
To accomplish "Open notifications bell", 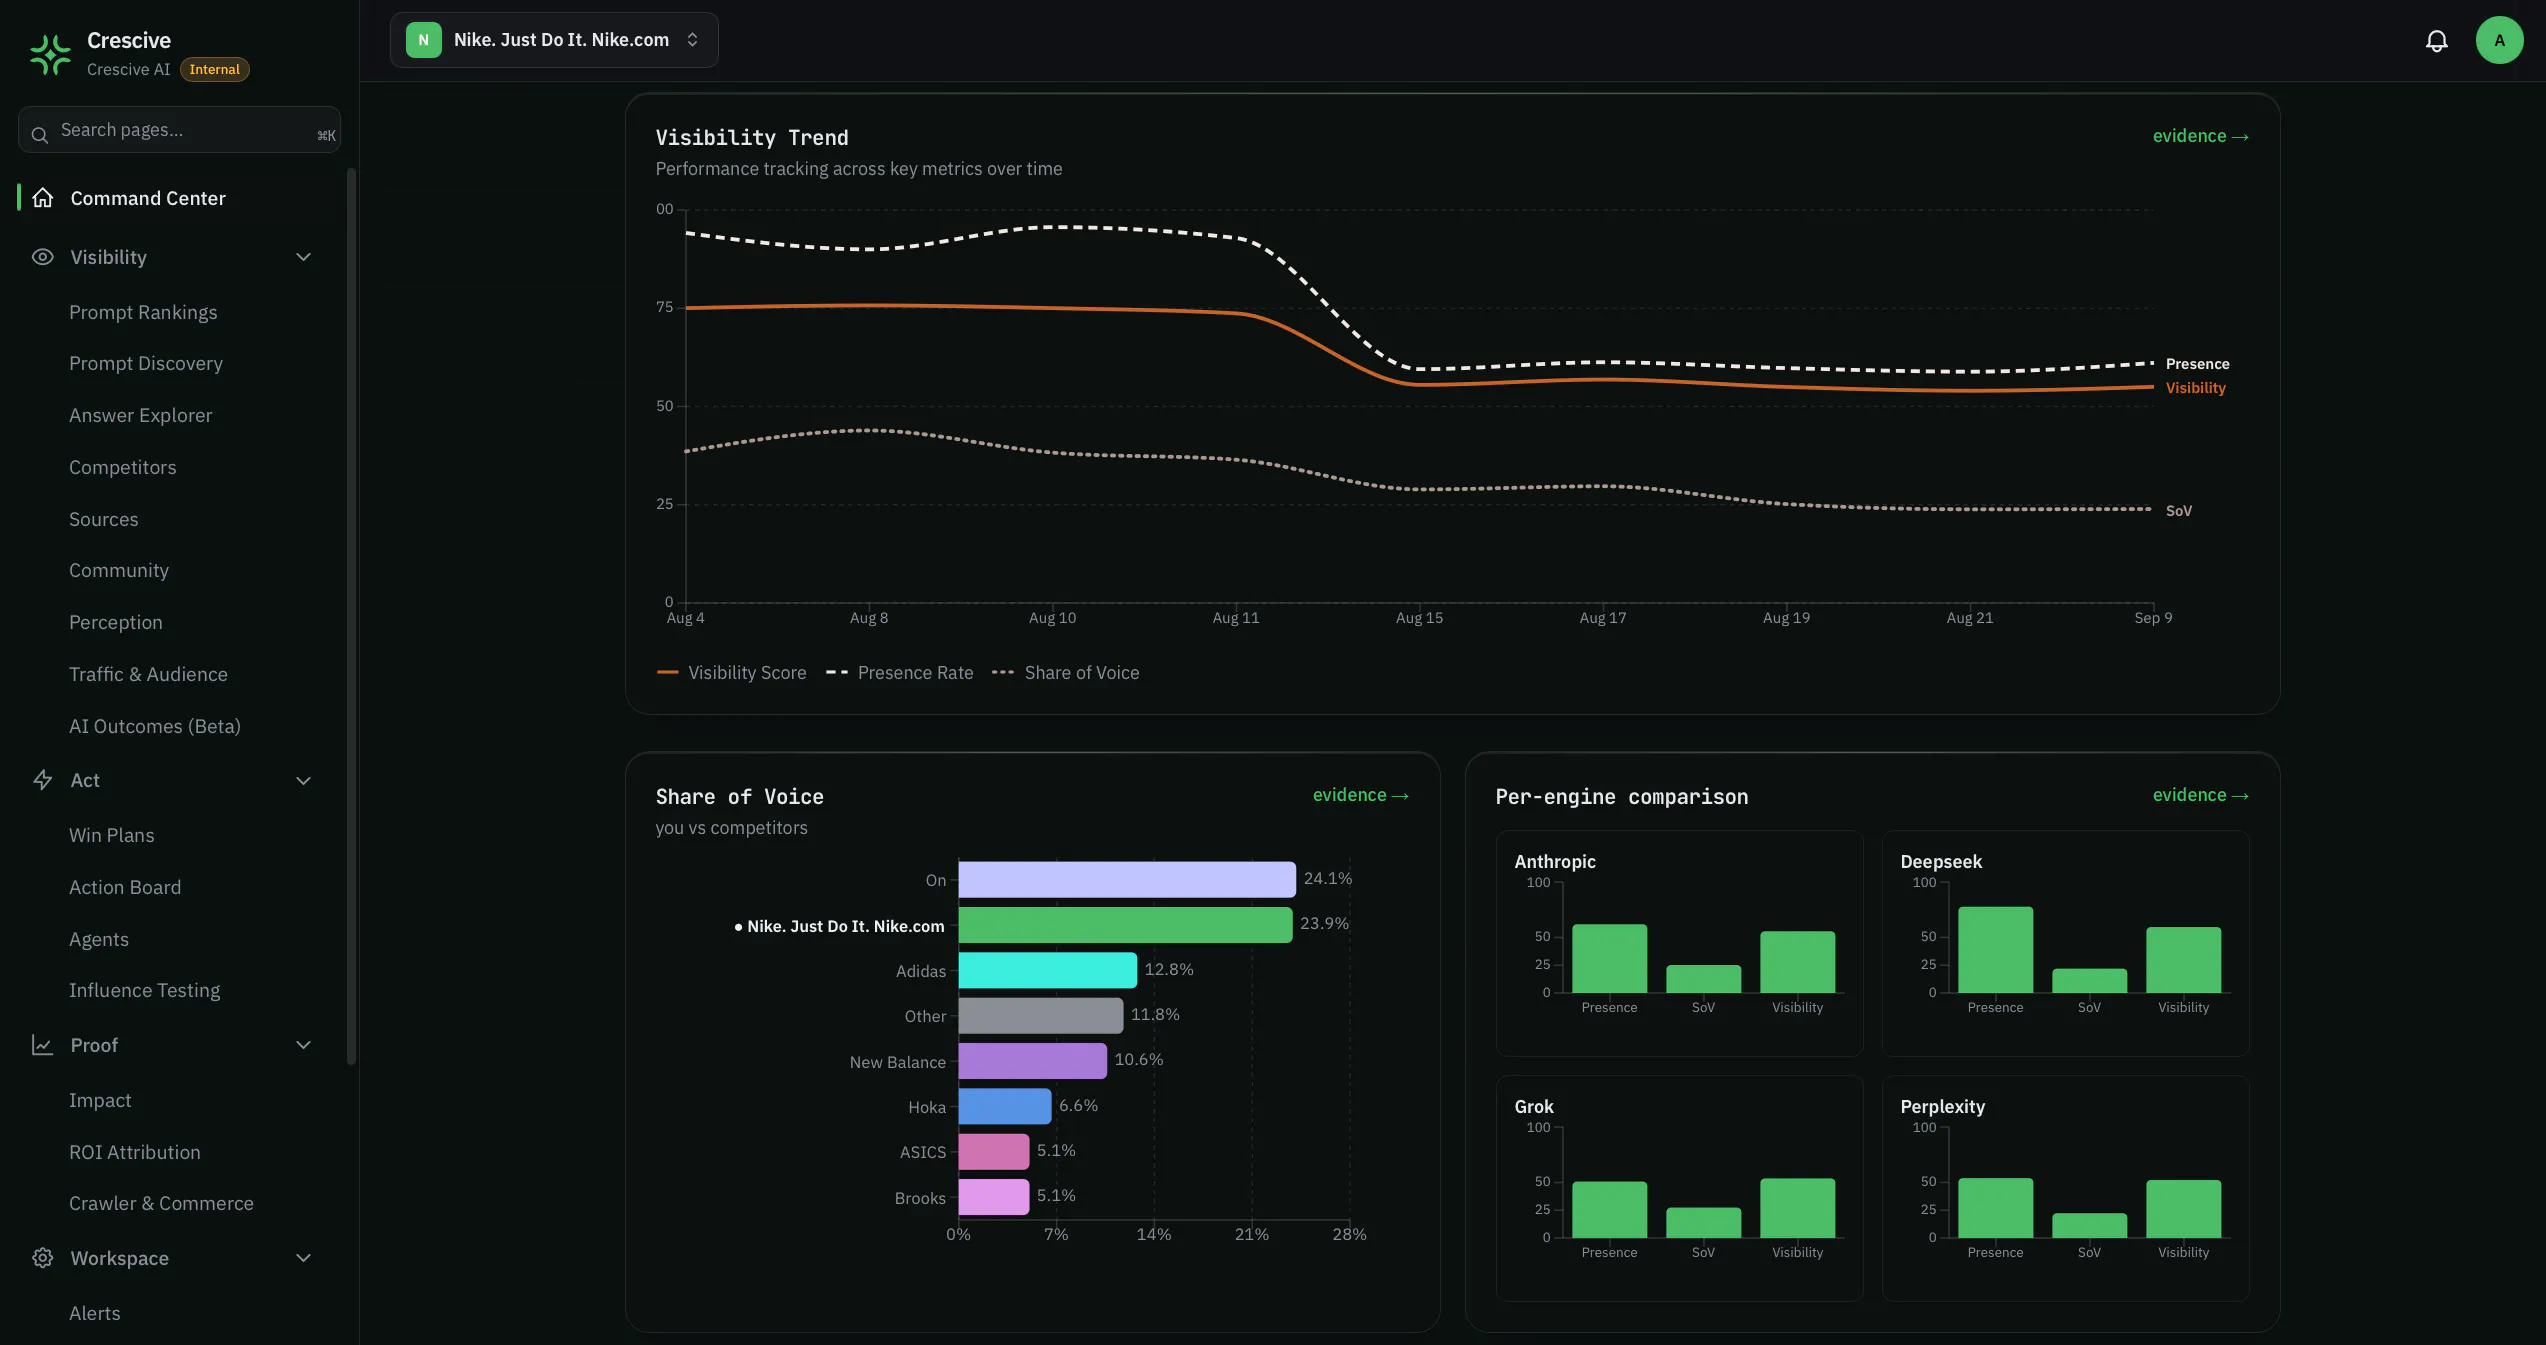I will [2437, 41].
